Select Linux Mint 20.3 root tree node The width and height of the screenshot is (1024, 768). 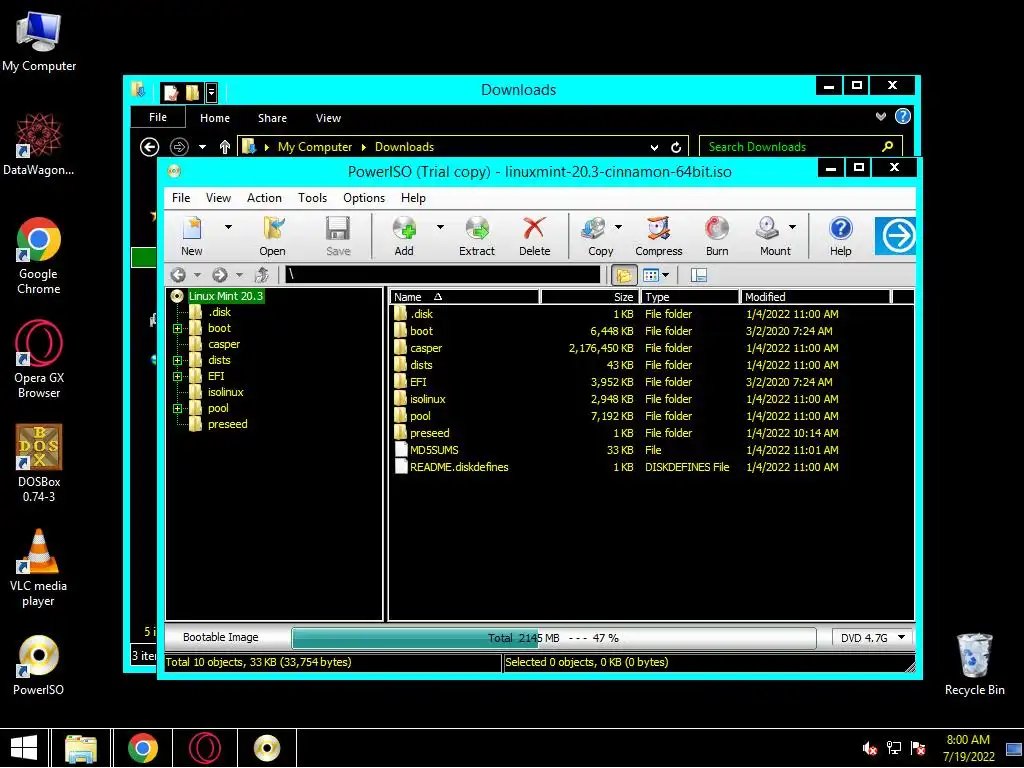[x=225, y=296]
